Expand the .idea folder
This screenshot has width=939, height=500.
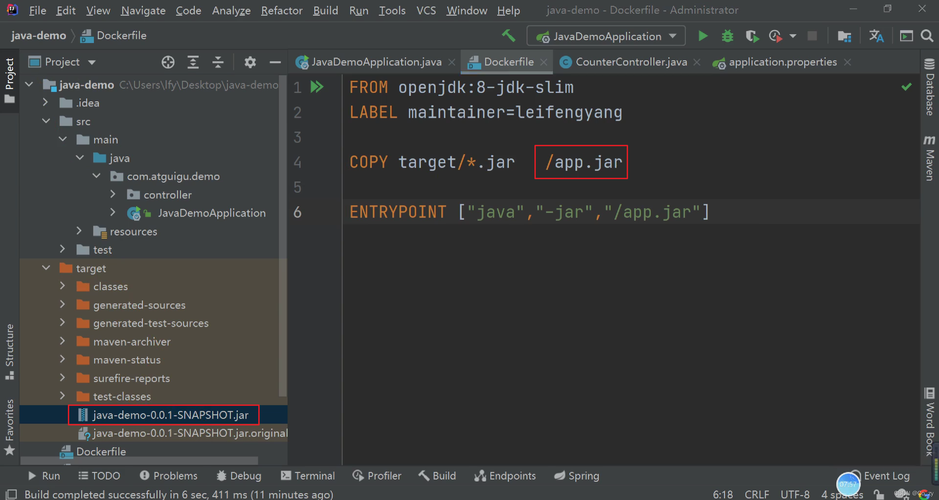[x=46, y=103]
